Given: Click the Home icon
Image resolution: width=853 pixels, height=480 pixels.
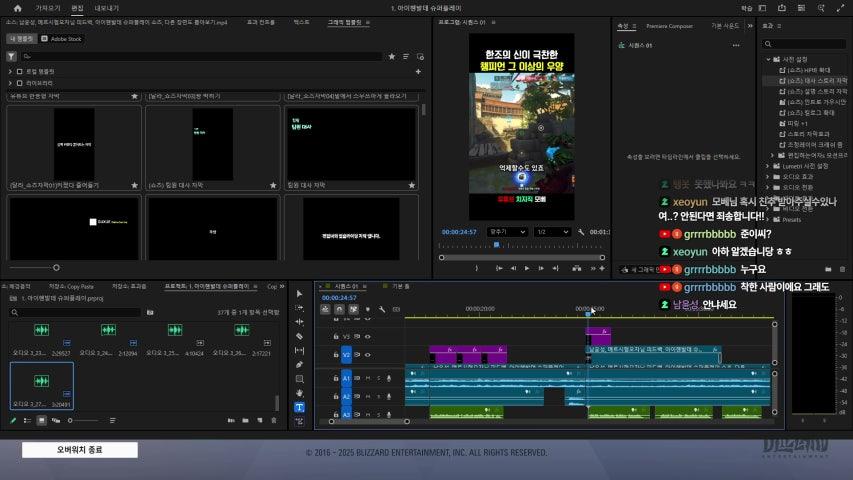Looking at the screenshot, I should point(17,7).
